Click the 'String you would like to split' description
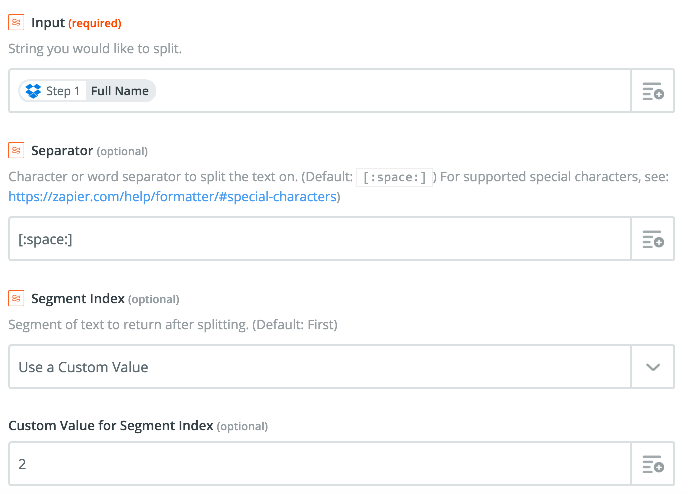 click(x=95, y=48)
